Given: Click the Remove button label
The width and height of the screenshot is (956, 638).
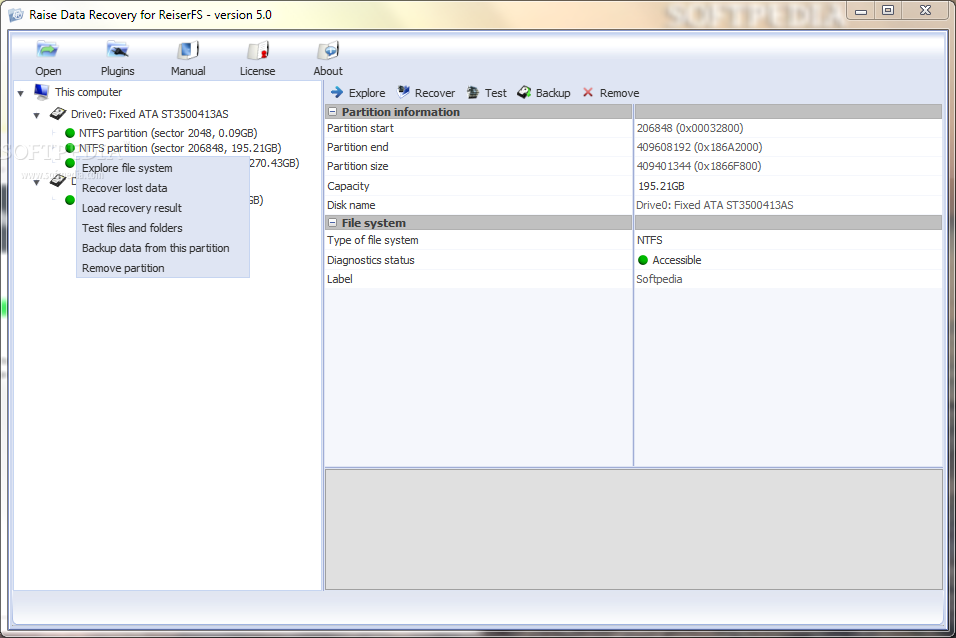Looking at the screenshot, I should 619,93.
